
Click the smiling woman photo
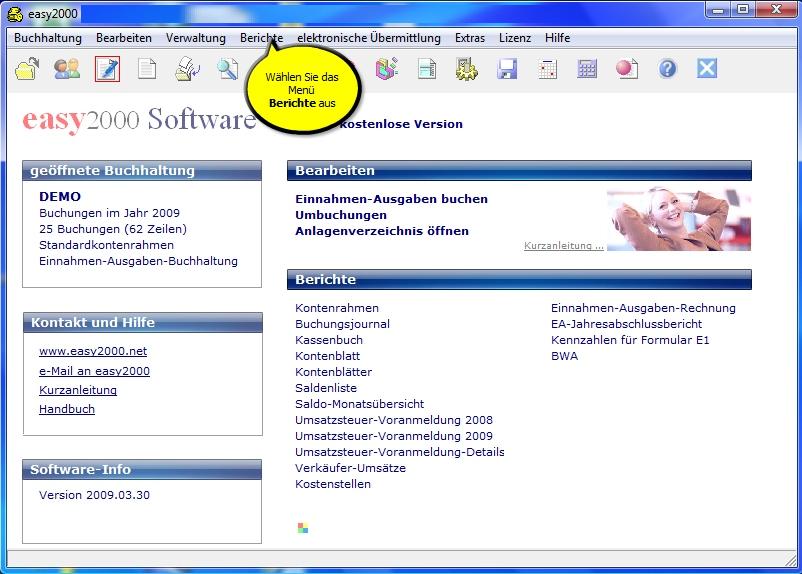pyautogui.click(x=679, y=219)
